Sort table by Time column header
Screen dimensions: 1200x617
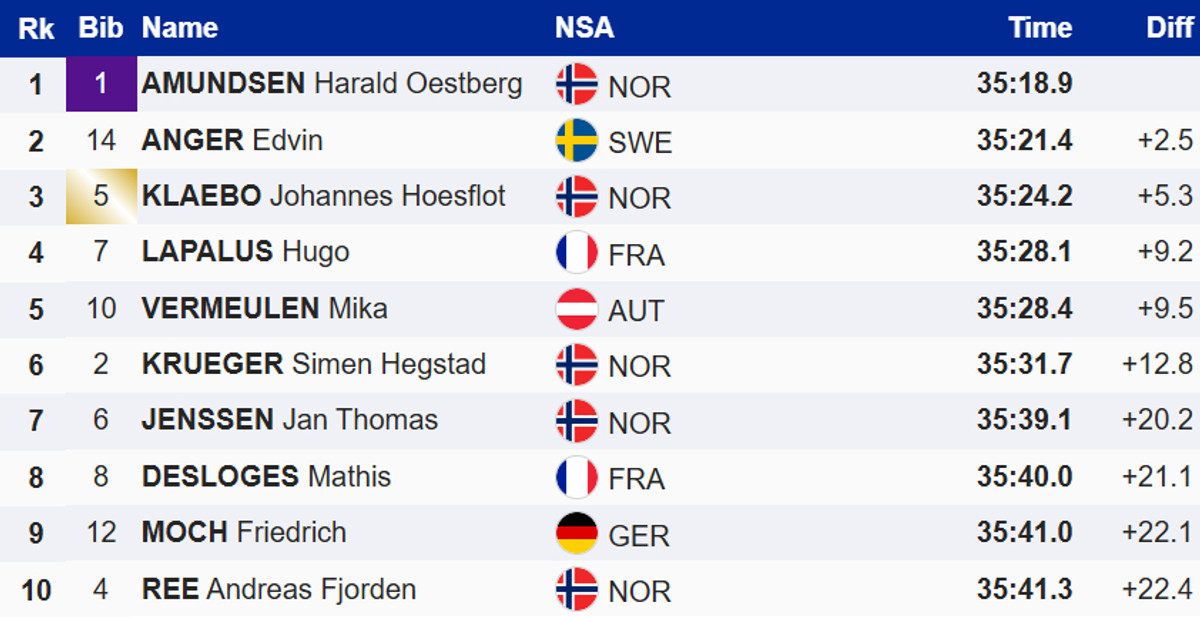[1040, 28]
